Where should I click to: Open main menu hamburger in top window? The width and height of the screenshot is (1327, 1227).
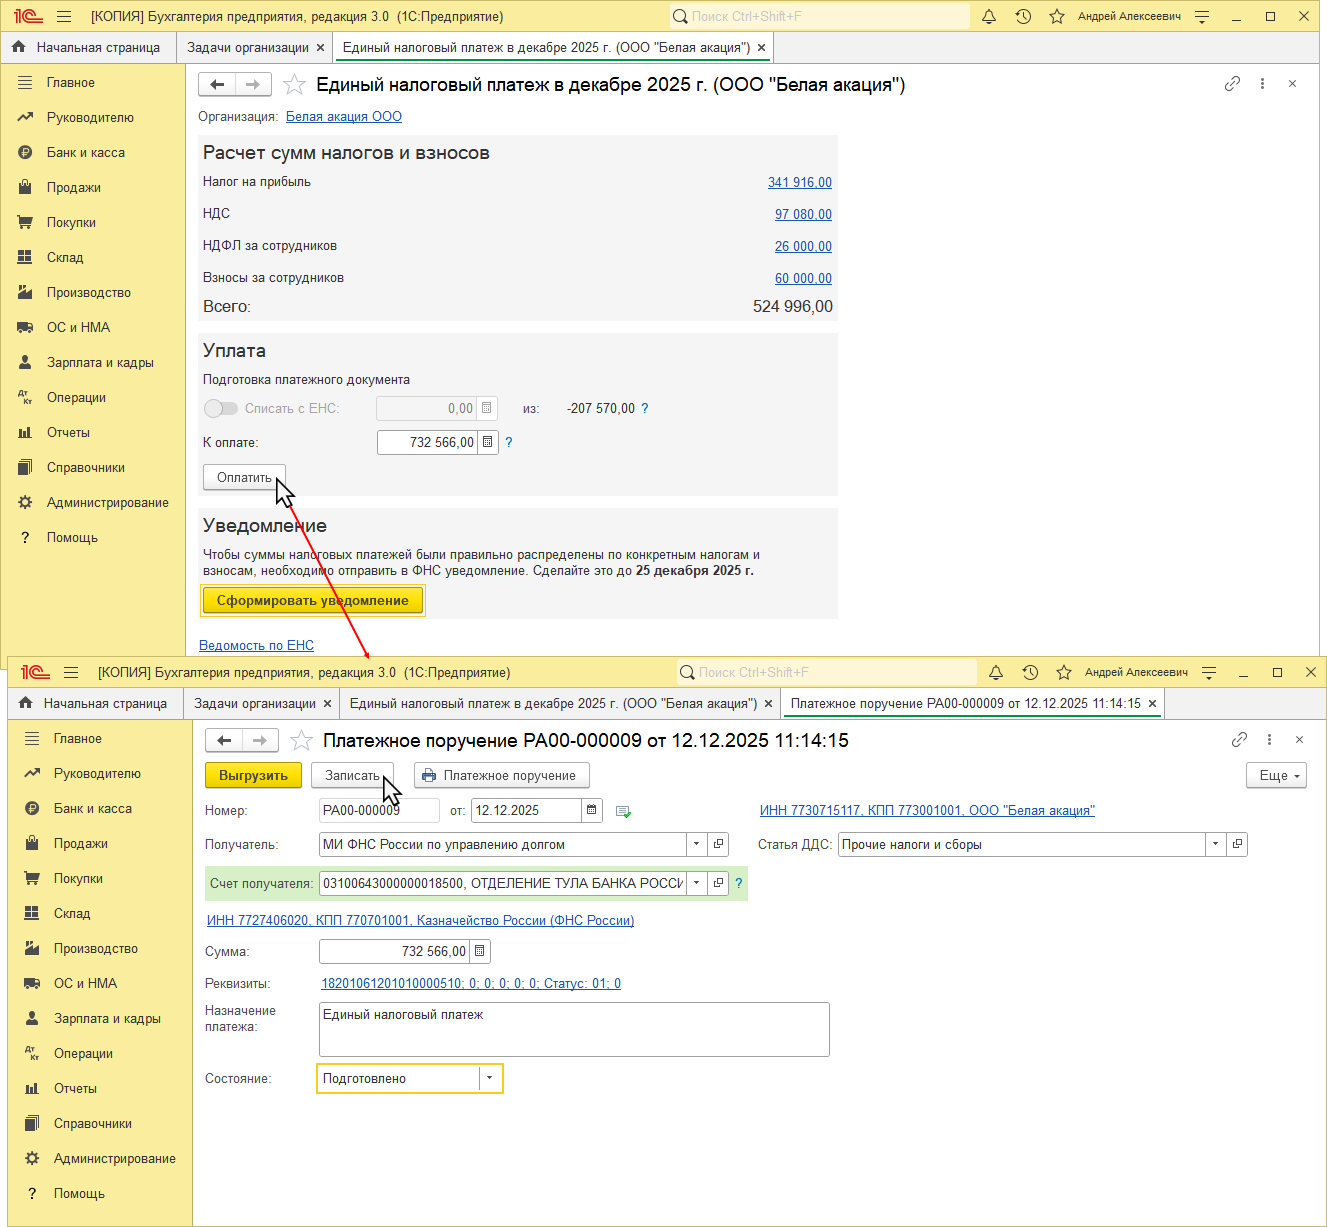64,16
